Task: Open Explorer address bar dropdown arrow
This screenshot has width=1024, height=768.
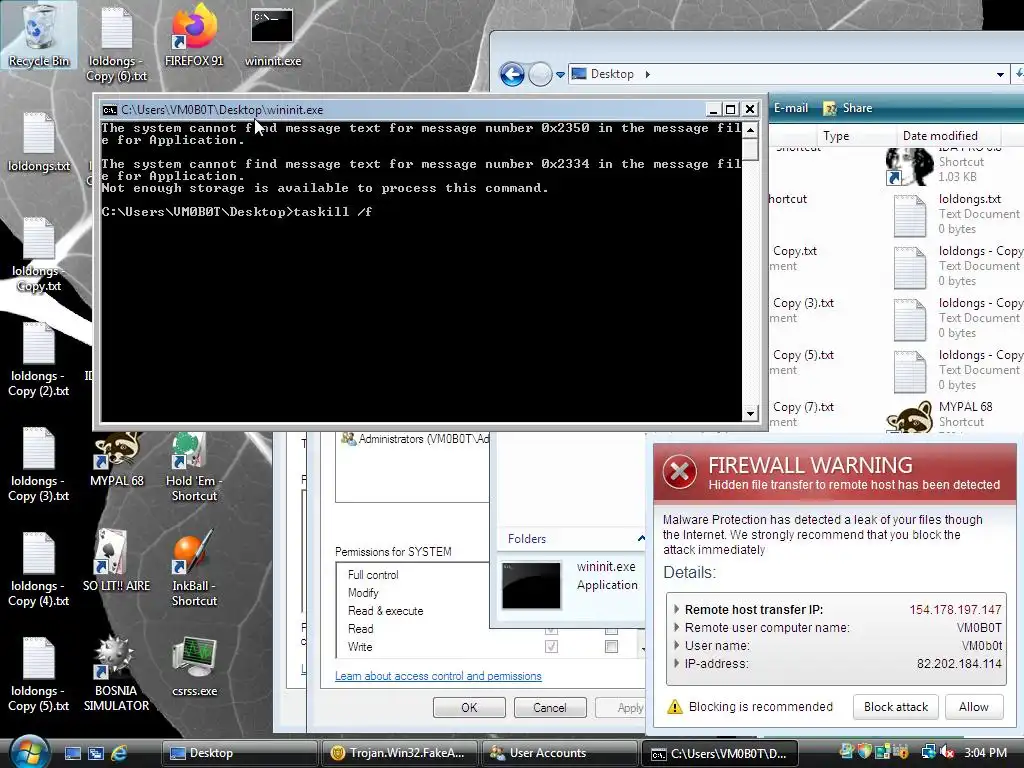Action: click(x=1000, y=74)
